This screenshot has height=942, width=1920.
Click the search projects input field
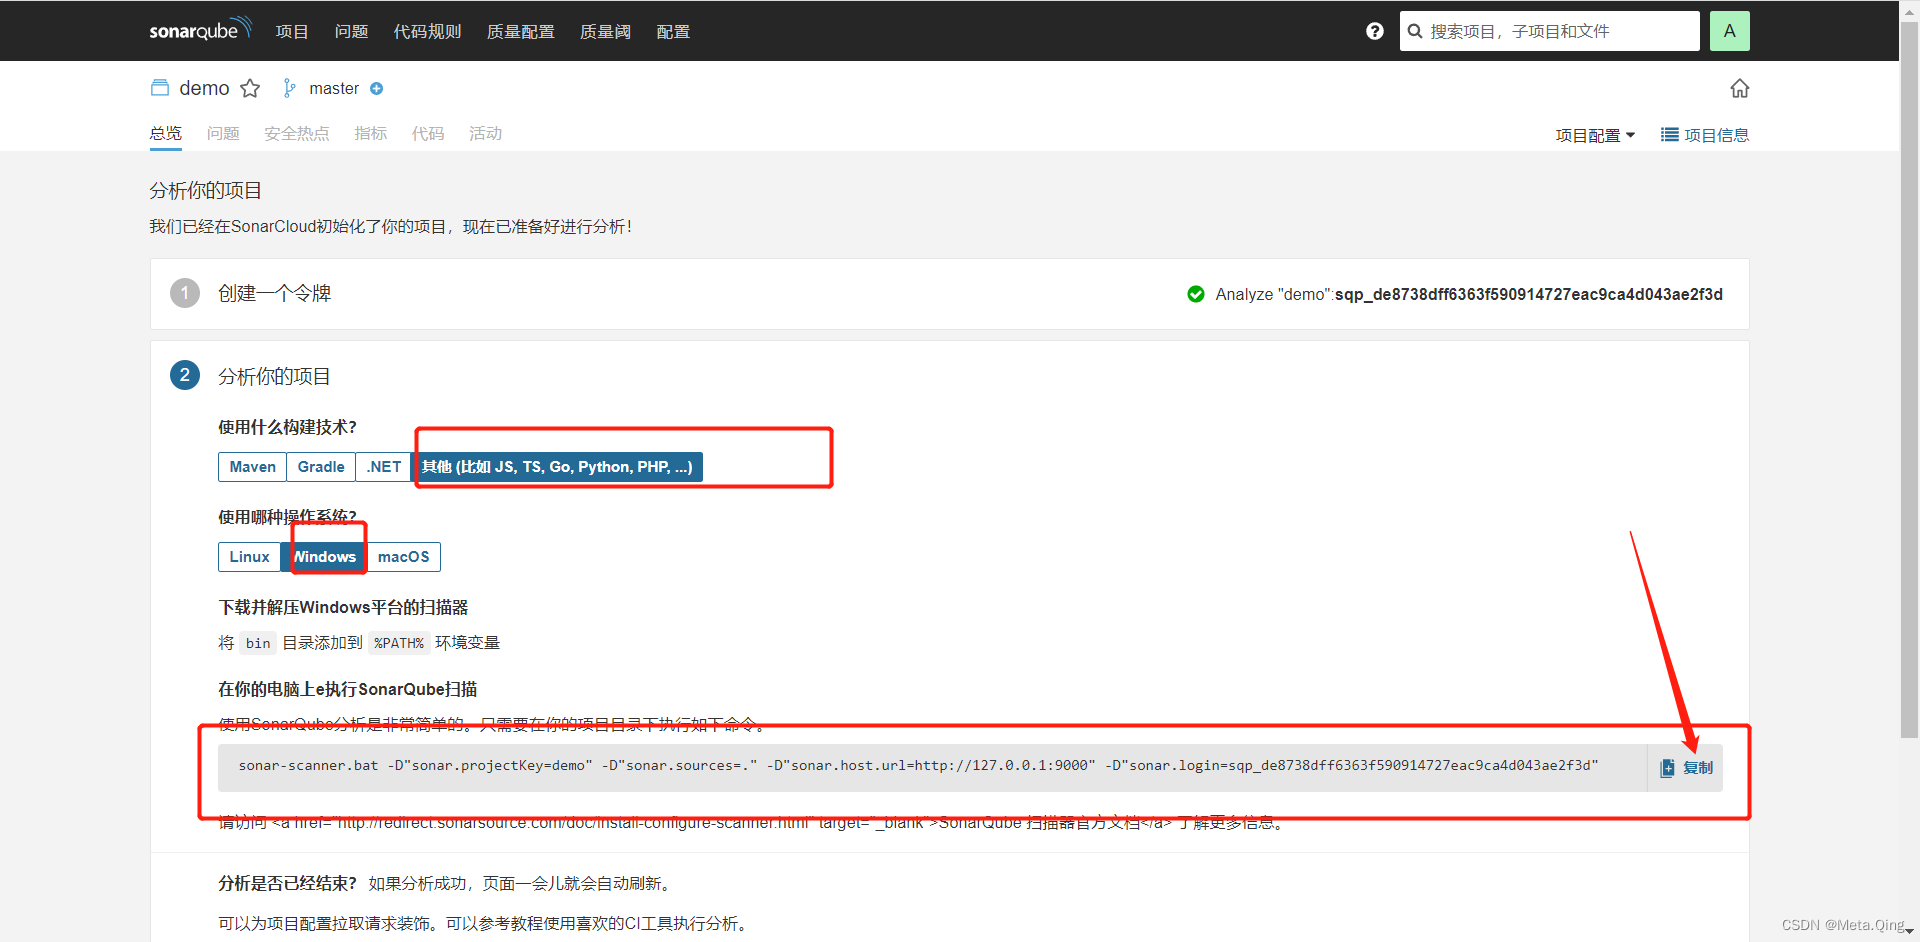click(1550, 31)
